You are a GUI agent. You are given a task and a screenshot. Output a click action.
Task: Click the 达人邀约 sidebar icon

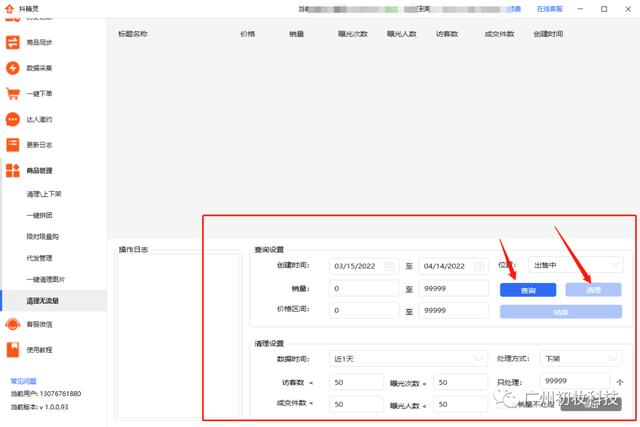coord(13,119)
